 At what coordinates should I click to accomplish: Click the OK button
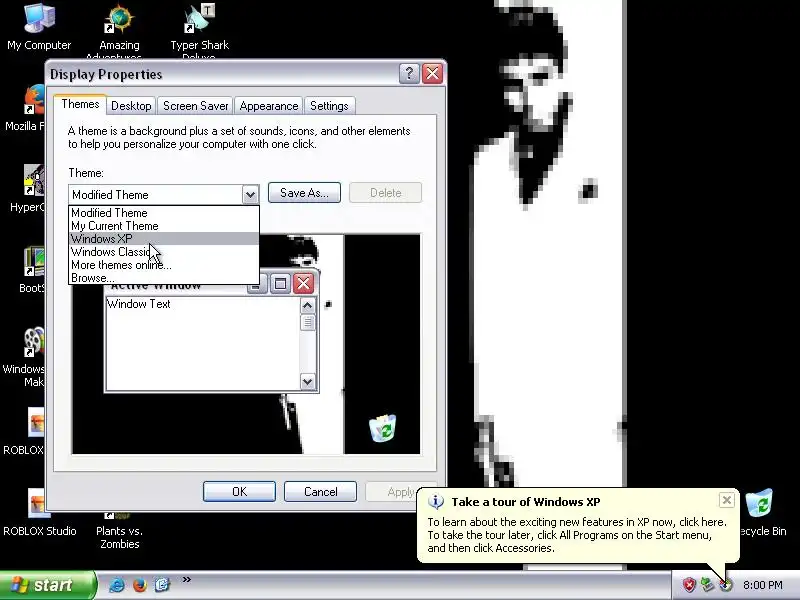click(239, 491)
